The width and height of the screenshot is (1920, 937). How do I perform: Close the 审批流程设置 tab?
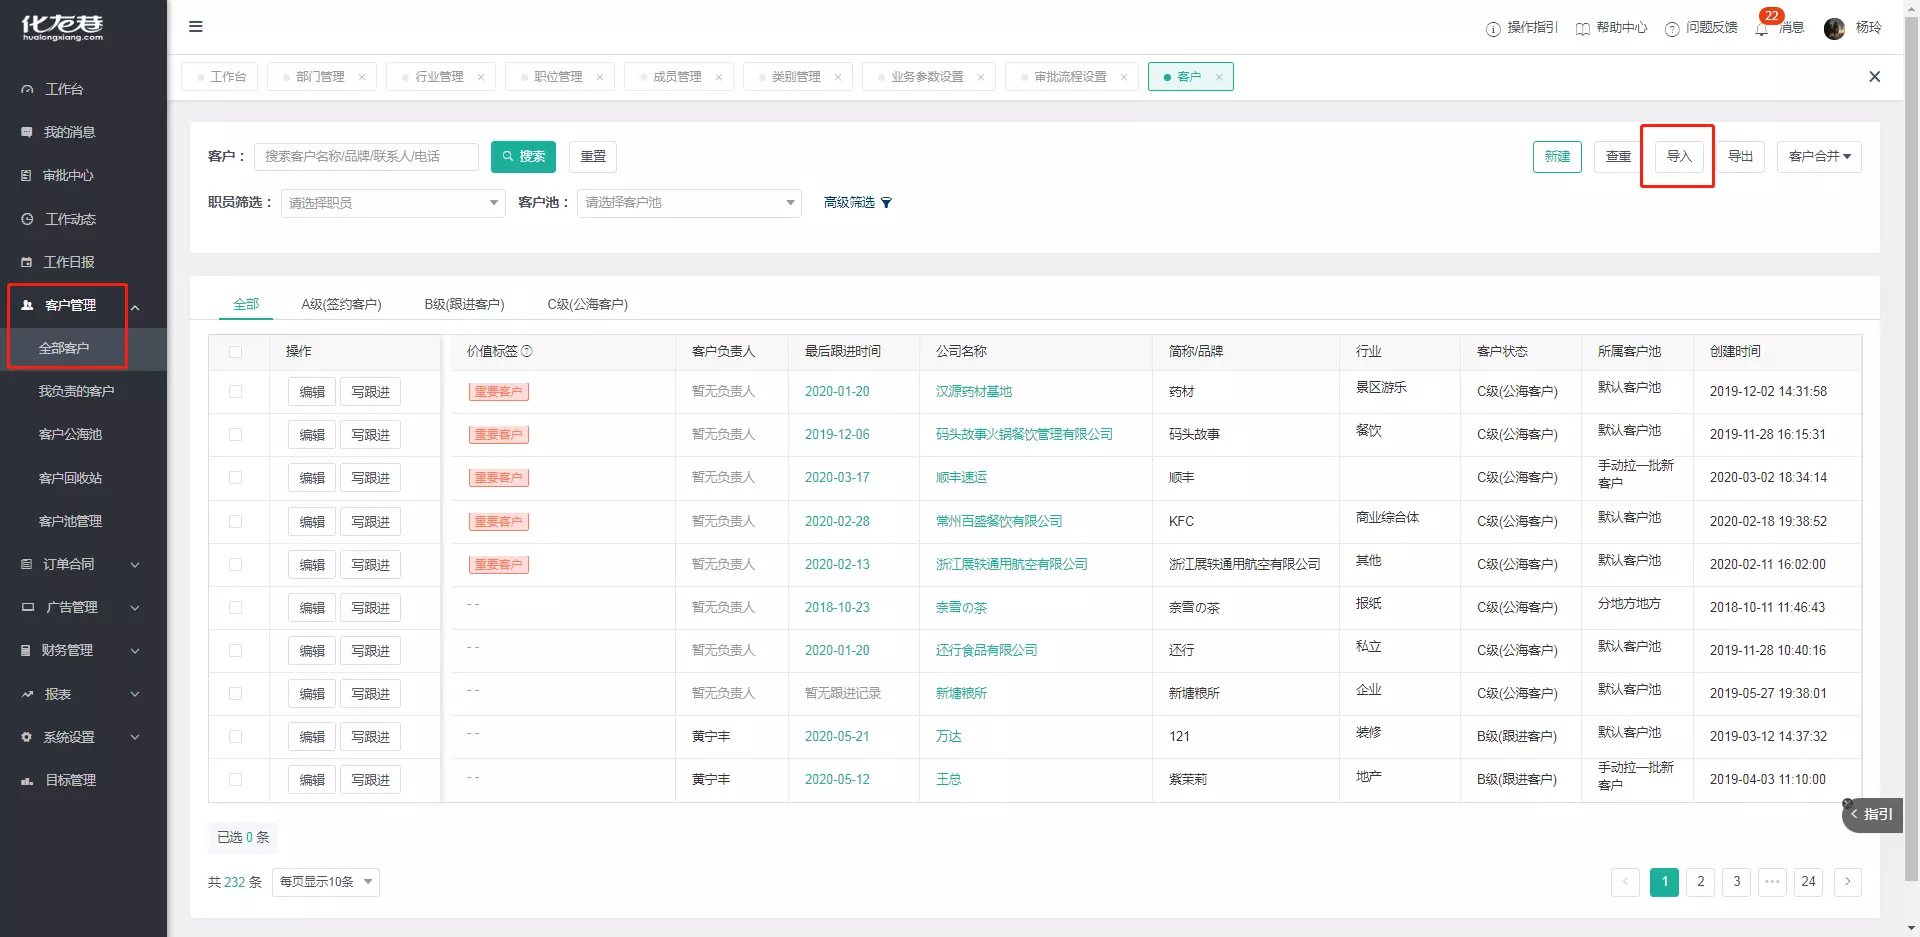[x=1124, y=77]
